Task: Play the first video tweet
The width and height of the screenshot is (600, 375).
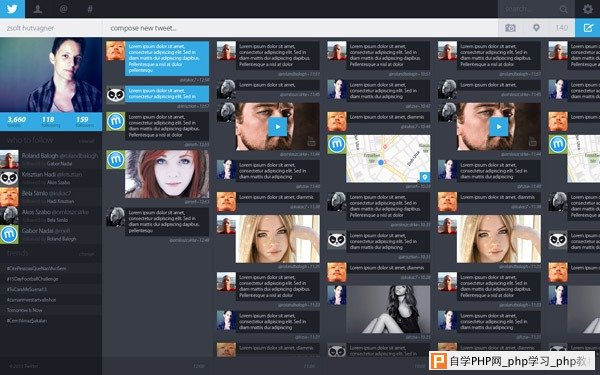Action: pyautogui.click(x=277, y=127)
